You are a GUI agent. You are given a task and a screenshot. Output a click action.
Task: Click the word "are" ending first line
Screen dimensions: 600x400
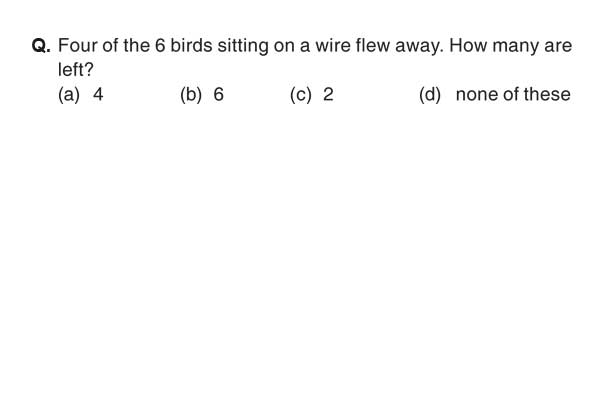[558, 47]
